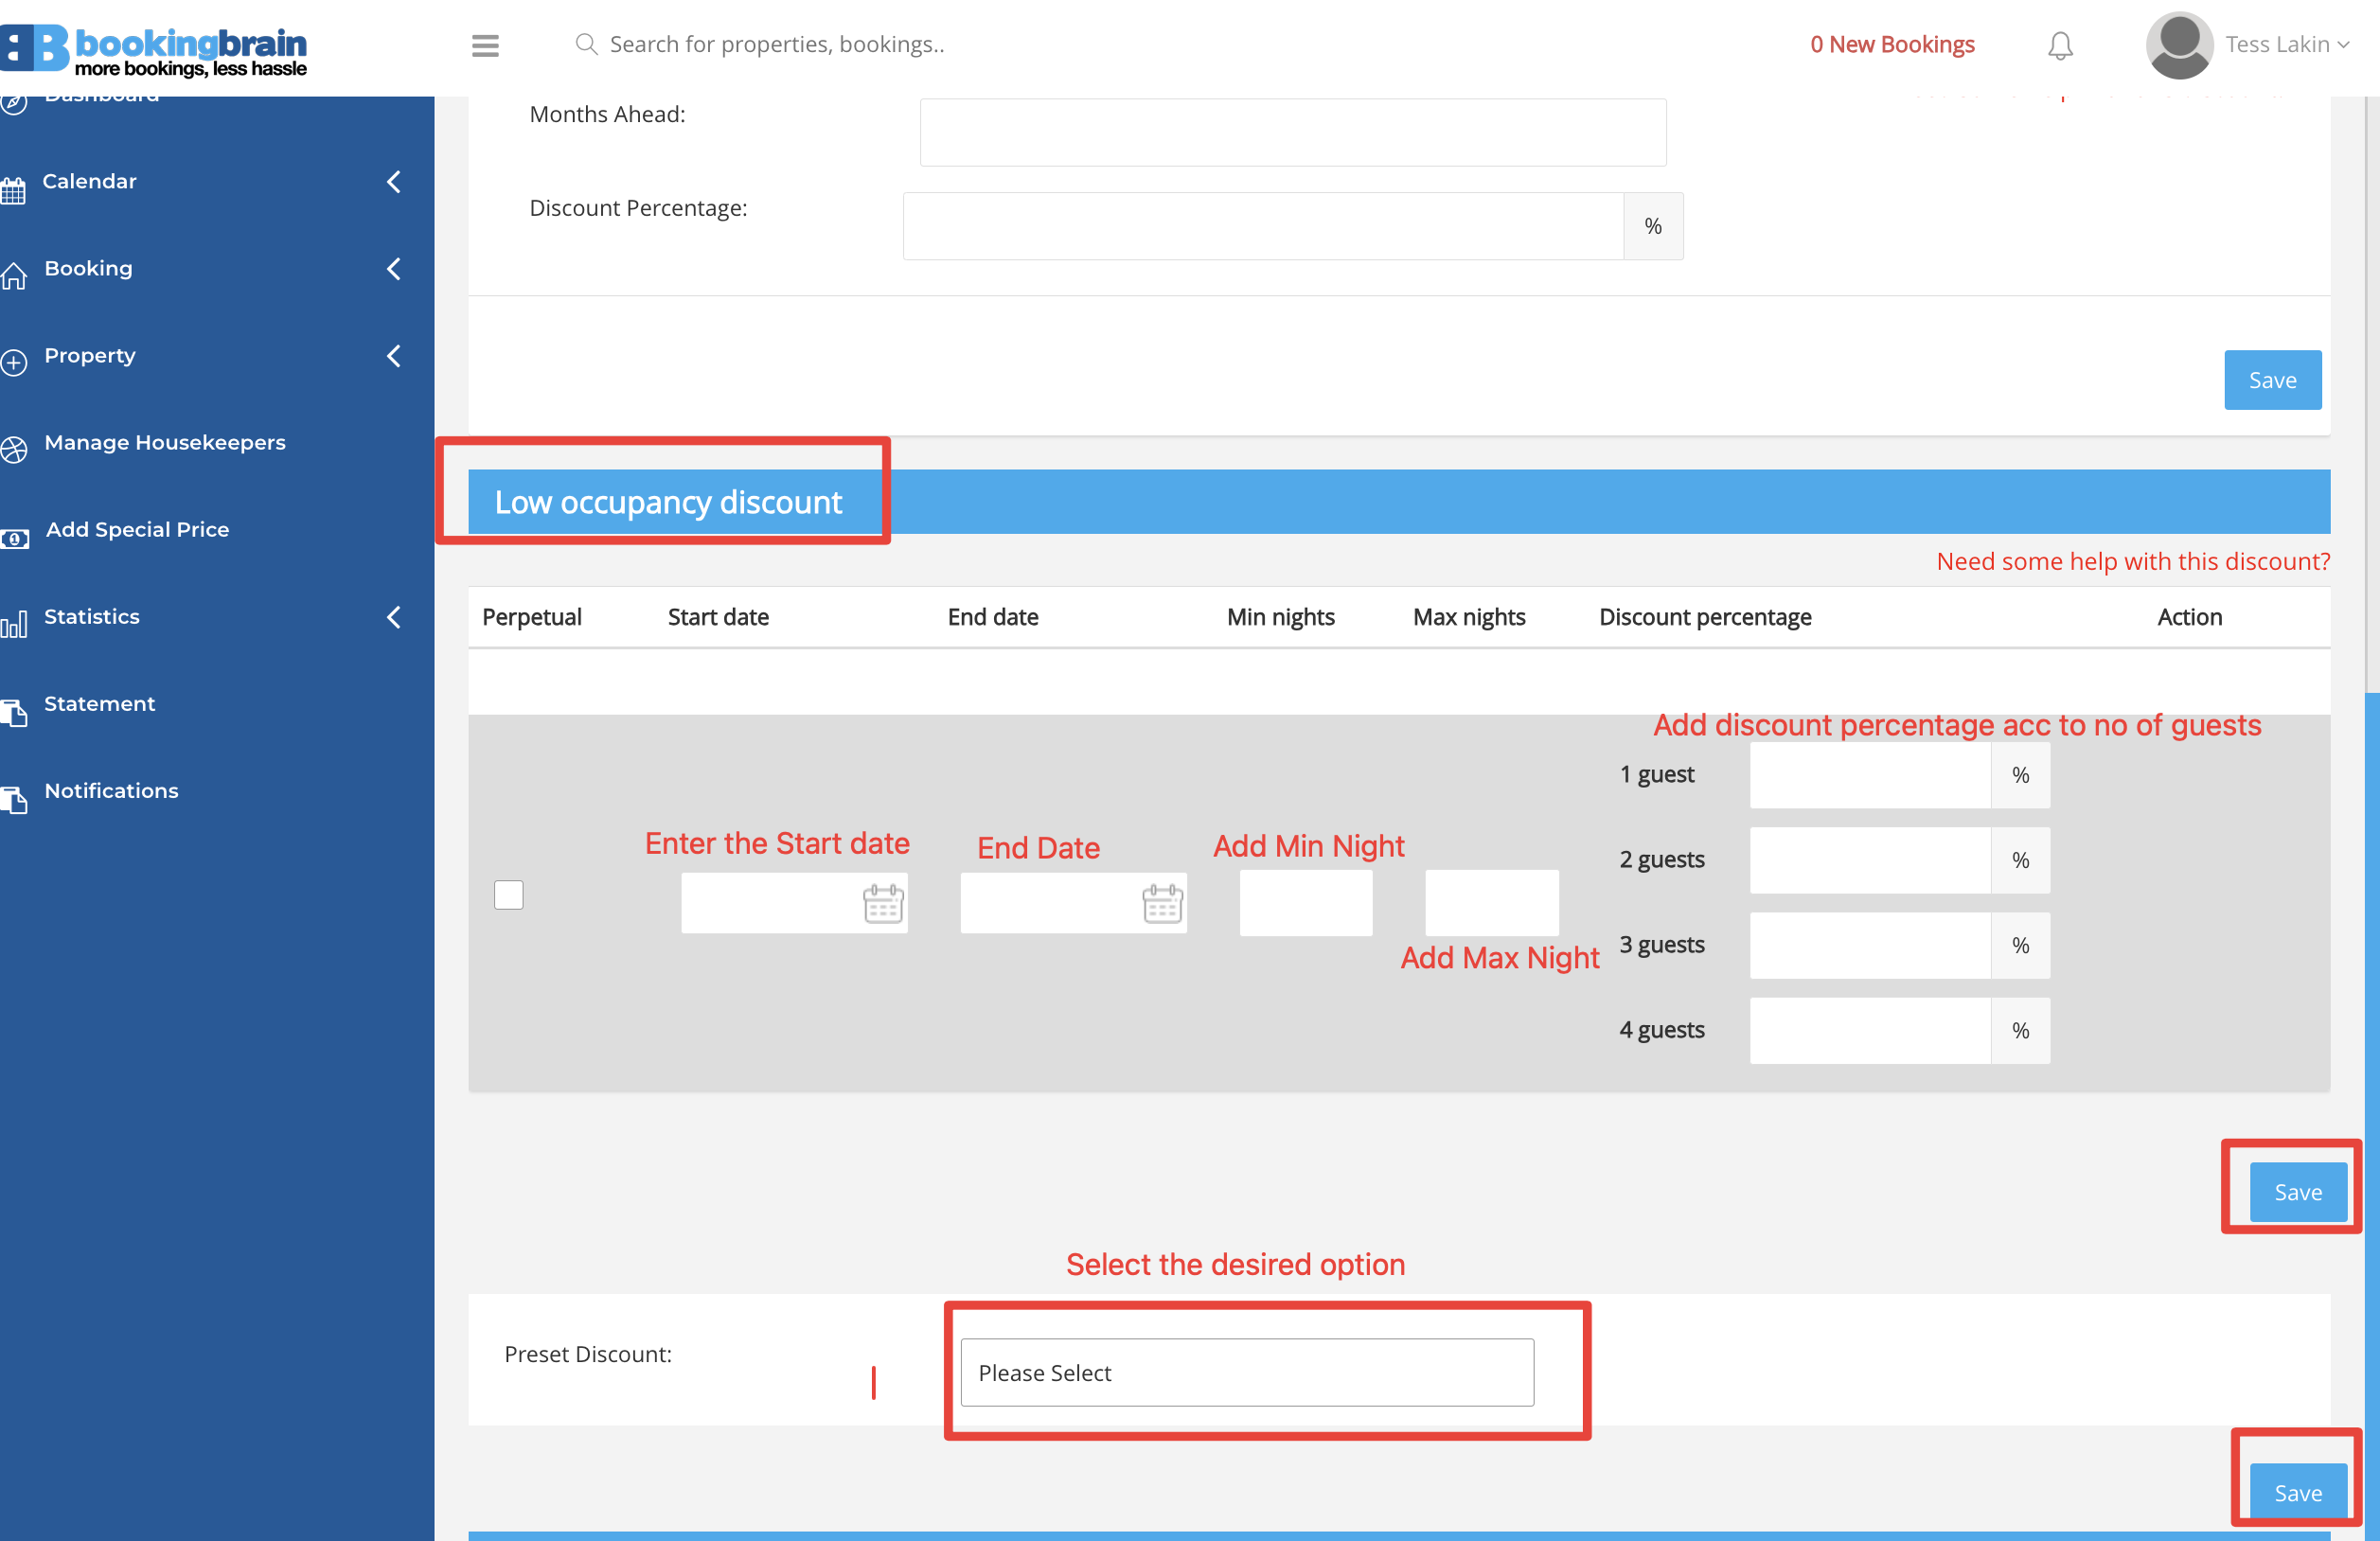The height and width of the screenshot is (1541, 2380).
Task: Save the low occupancy discount
Action: click(2297, 1191)
